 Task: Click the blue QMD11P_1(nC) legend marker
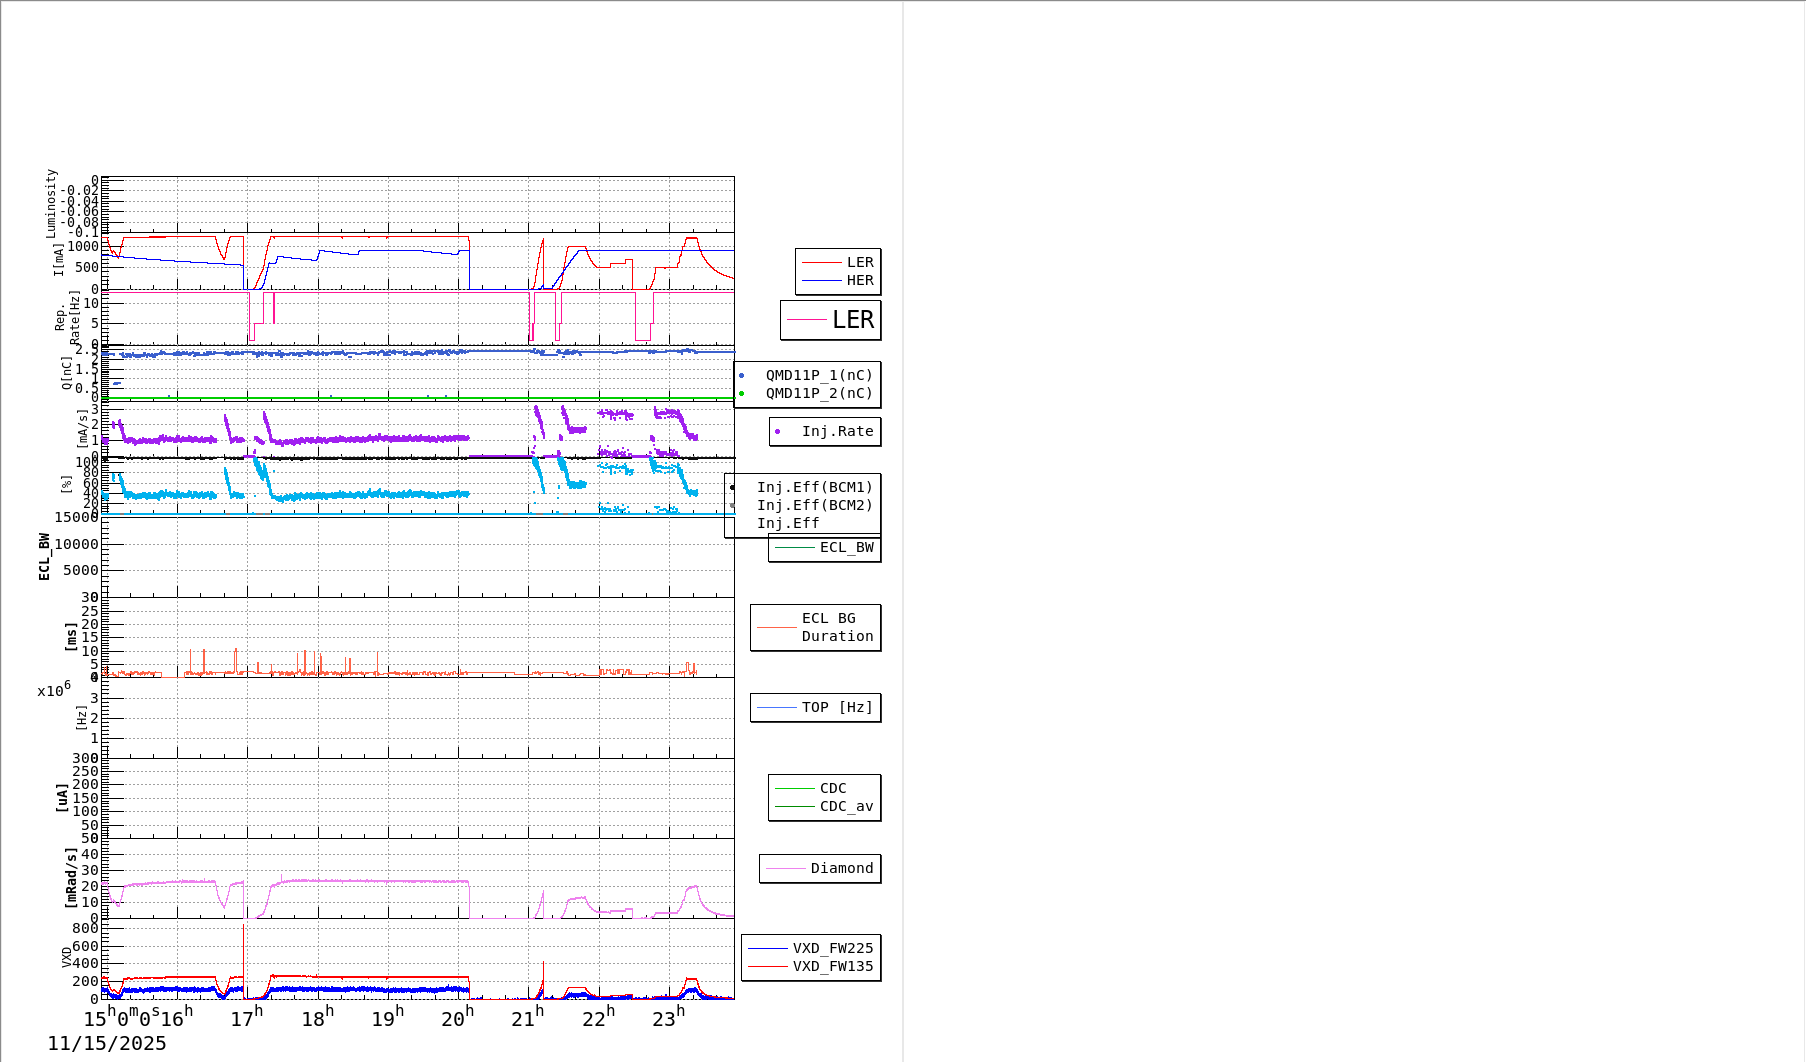coord(741,376)
